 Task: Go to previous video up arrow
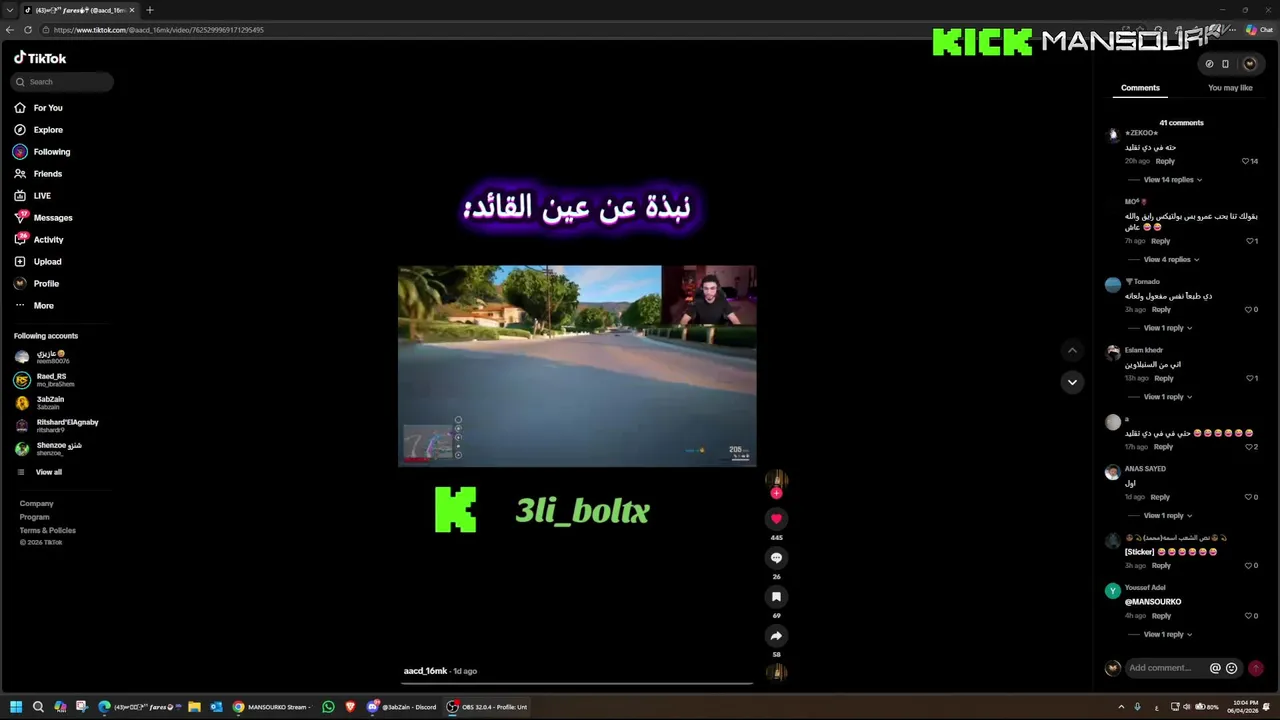(1072, 350)
